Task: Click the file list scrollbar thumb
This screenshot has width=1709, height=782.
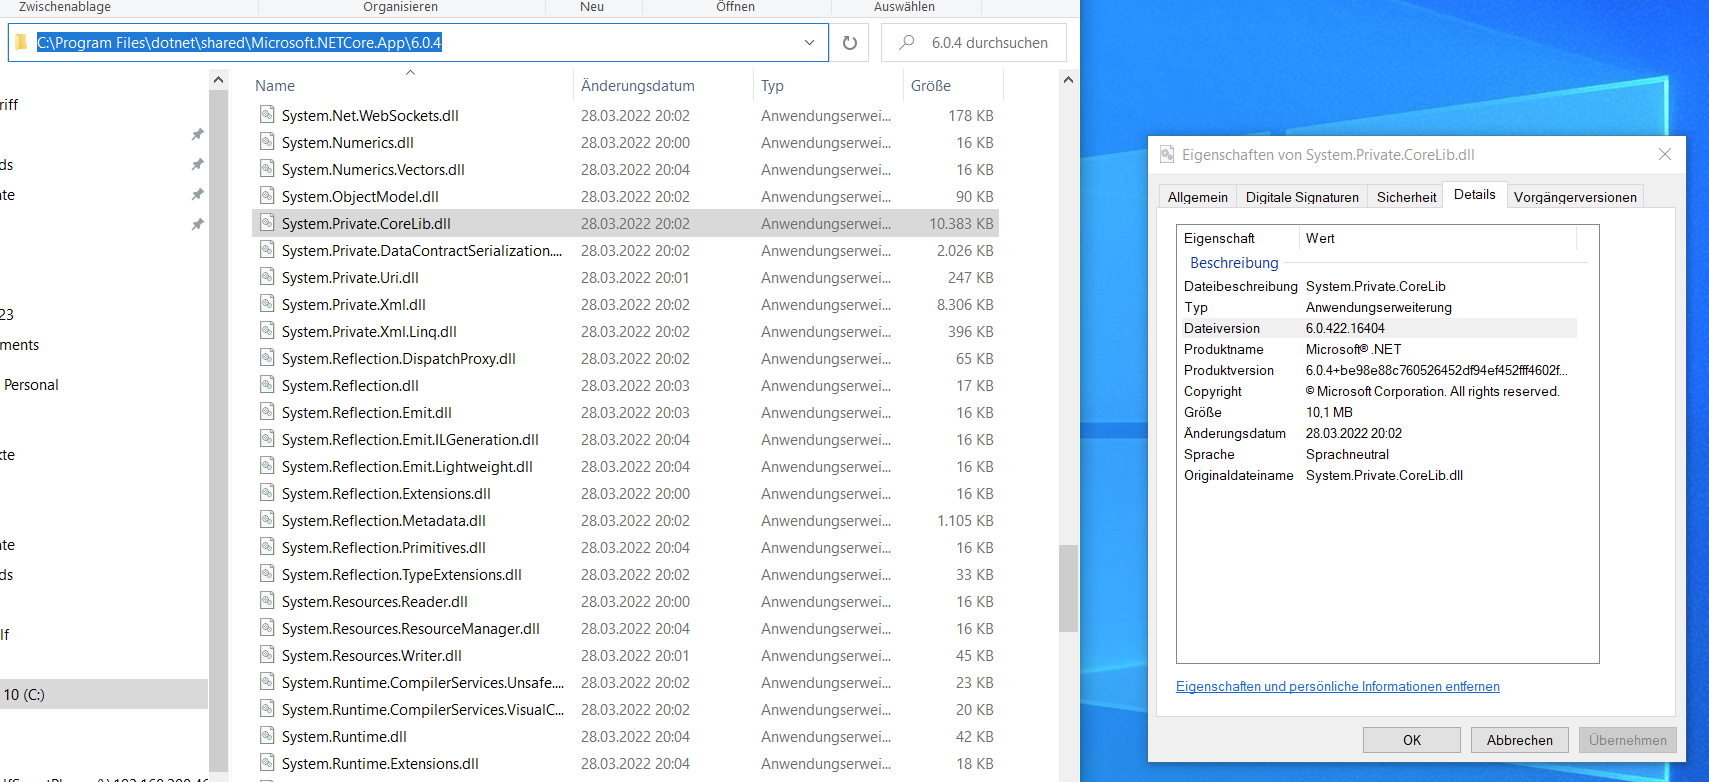Action: pos(1068,588)
